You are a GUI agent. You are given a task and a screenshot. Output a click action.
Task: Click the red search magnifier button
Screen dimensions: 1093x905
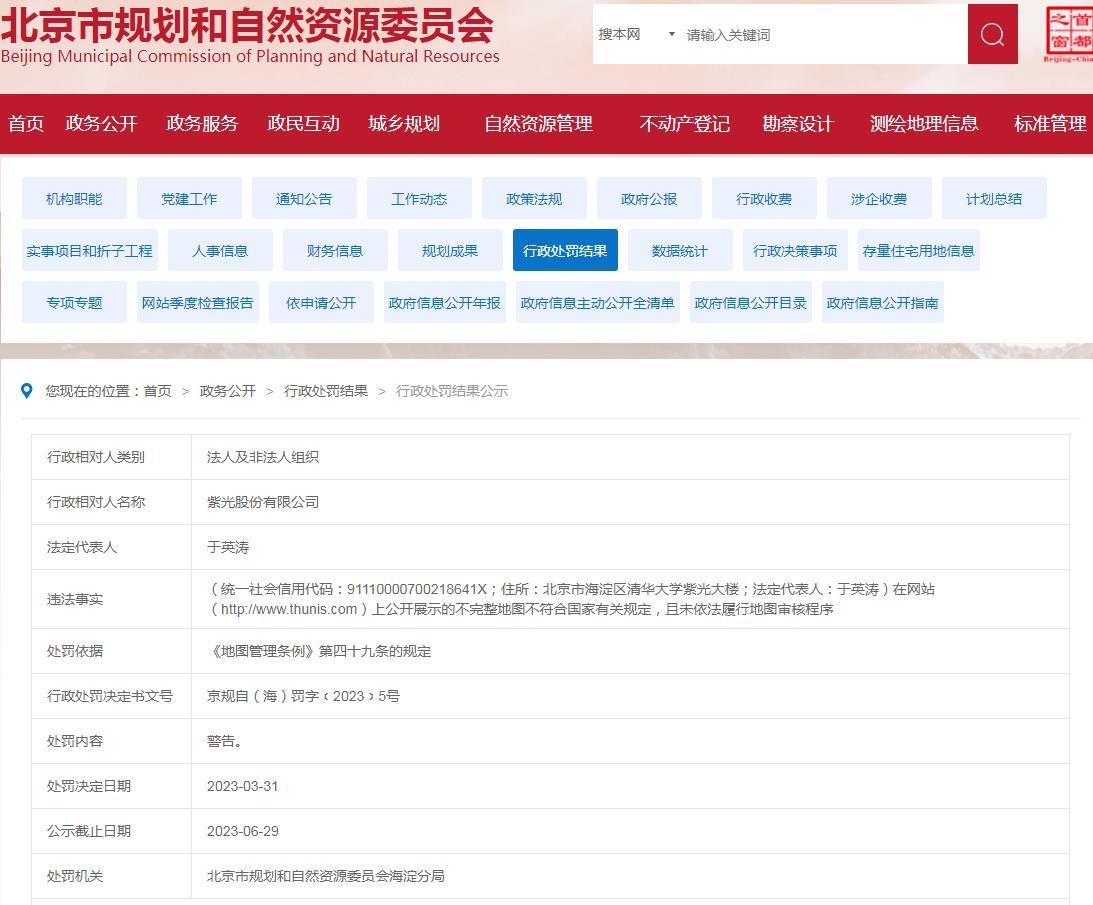point(992,35)
